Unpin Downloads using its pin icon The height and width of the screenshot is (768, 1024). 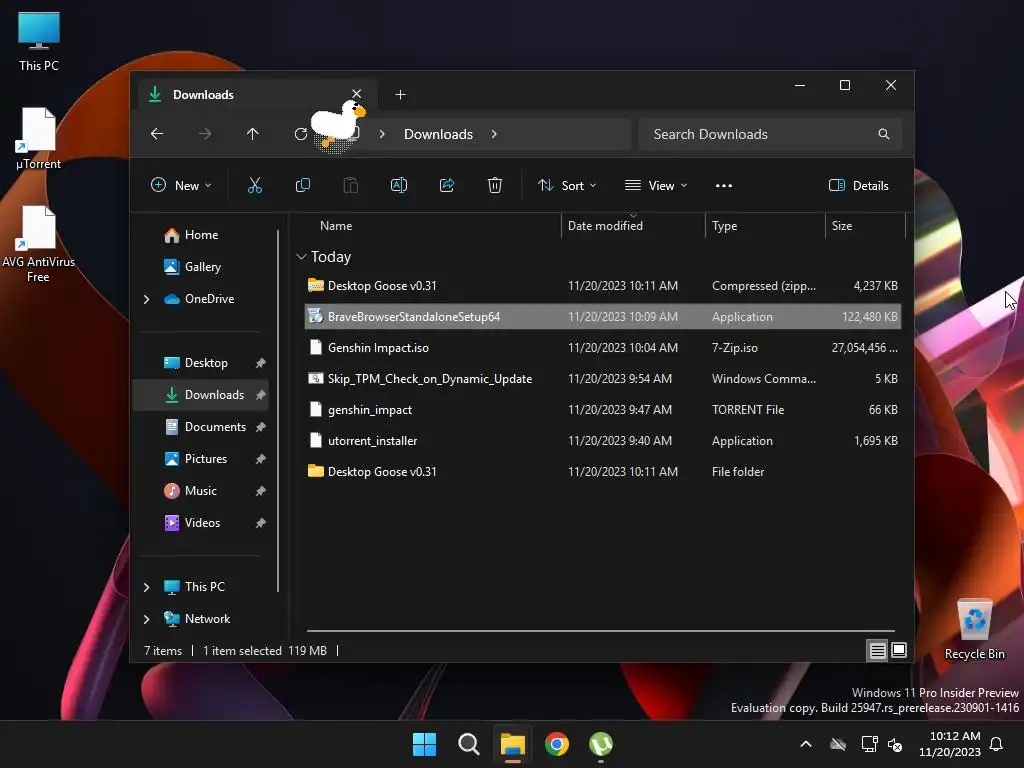(x=261, y=395)
